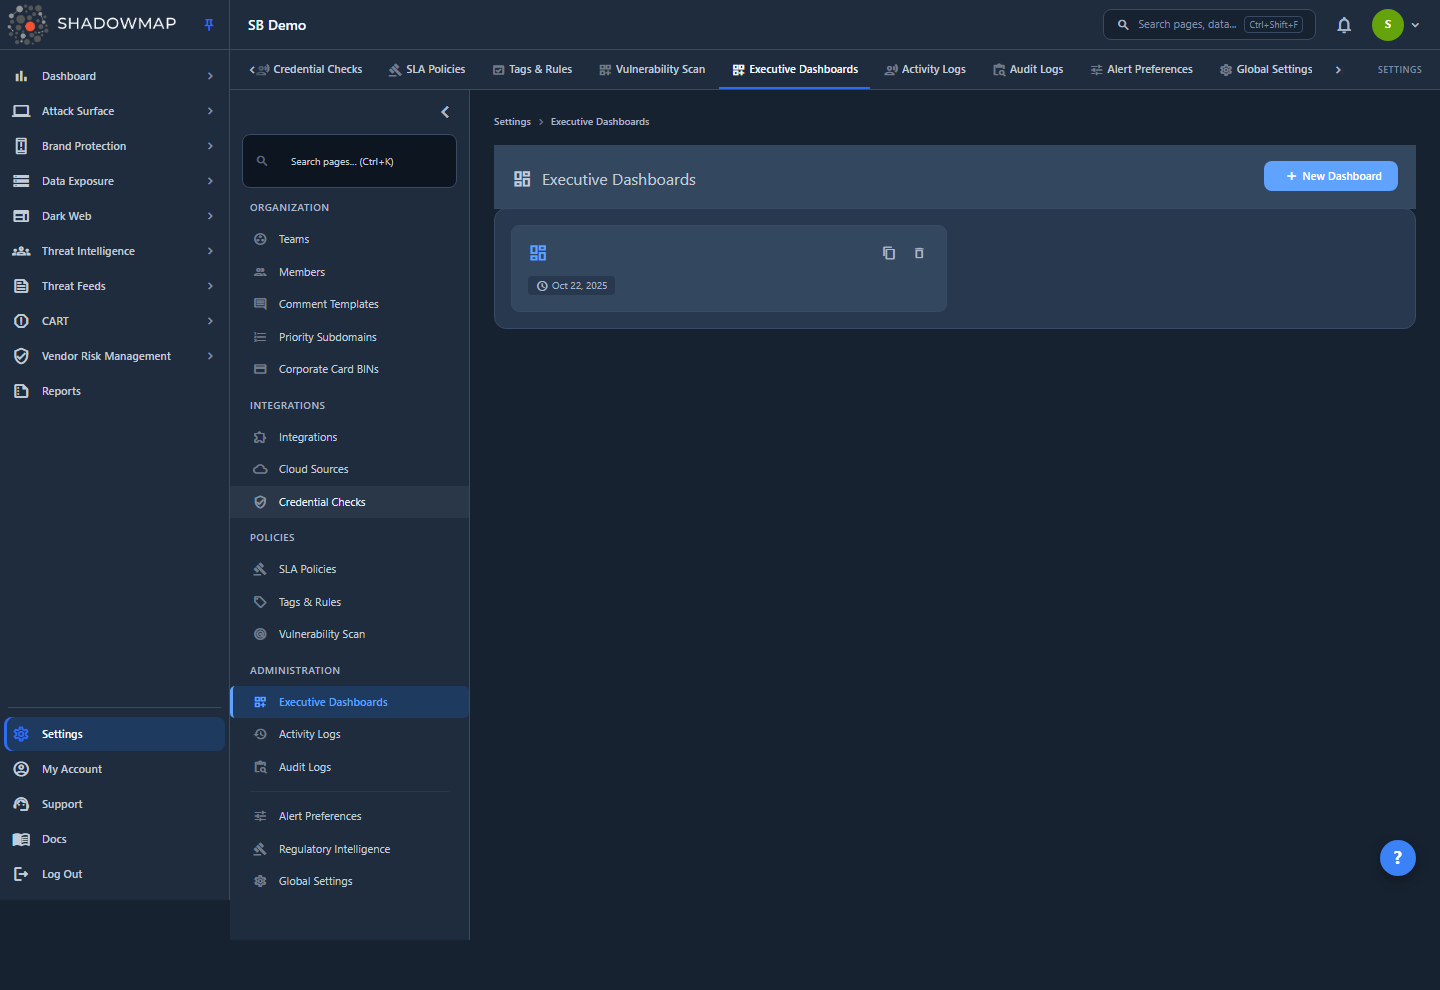1440x990 pixels.
Task: Click the green user avatar 'S'
Action: click(x=1387, y=25)
